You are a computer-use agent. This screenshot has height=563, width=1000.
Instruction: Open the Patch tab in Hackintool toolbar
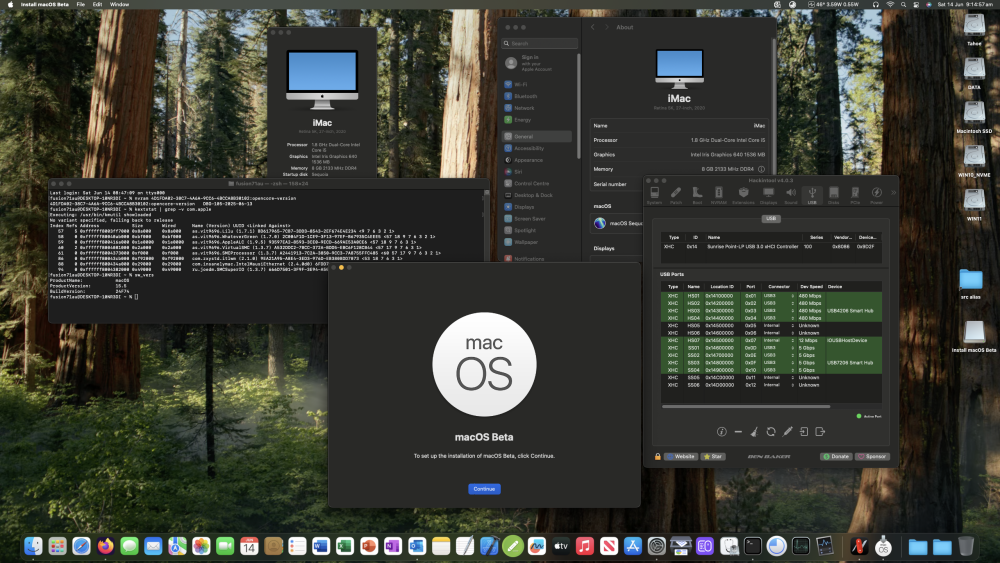676,195
